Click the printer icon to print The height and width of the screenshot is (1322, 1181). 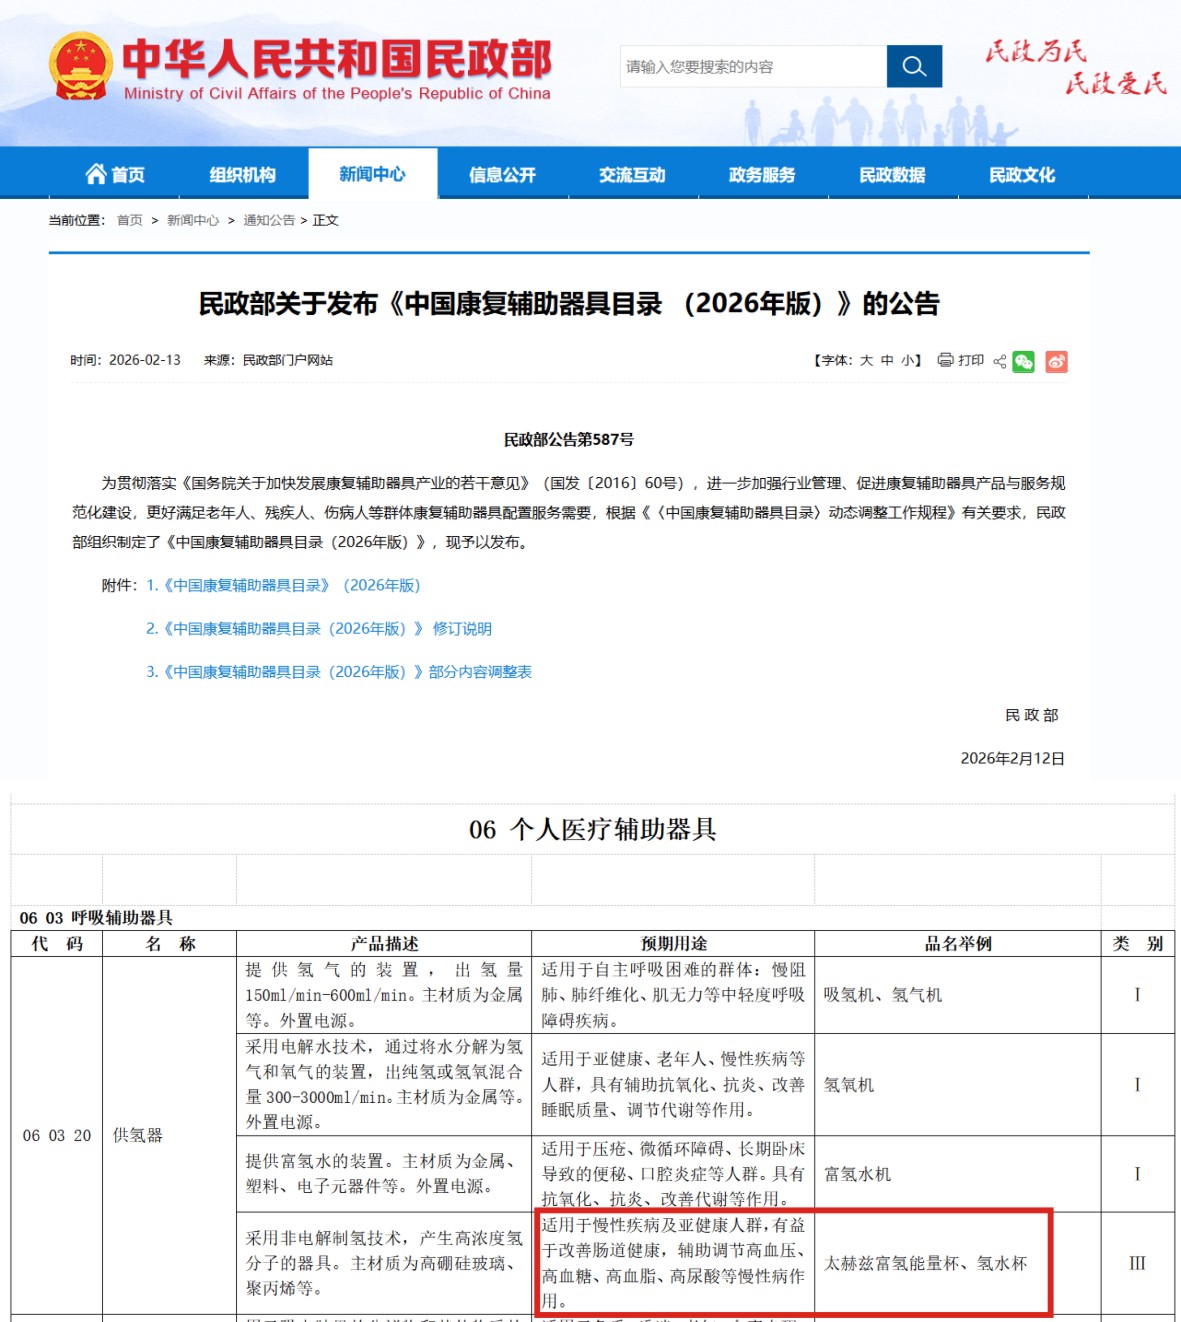click(945, 360)
